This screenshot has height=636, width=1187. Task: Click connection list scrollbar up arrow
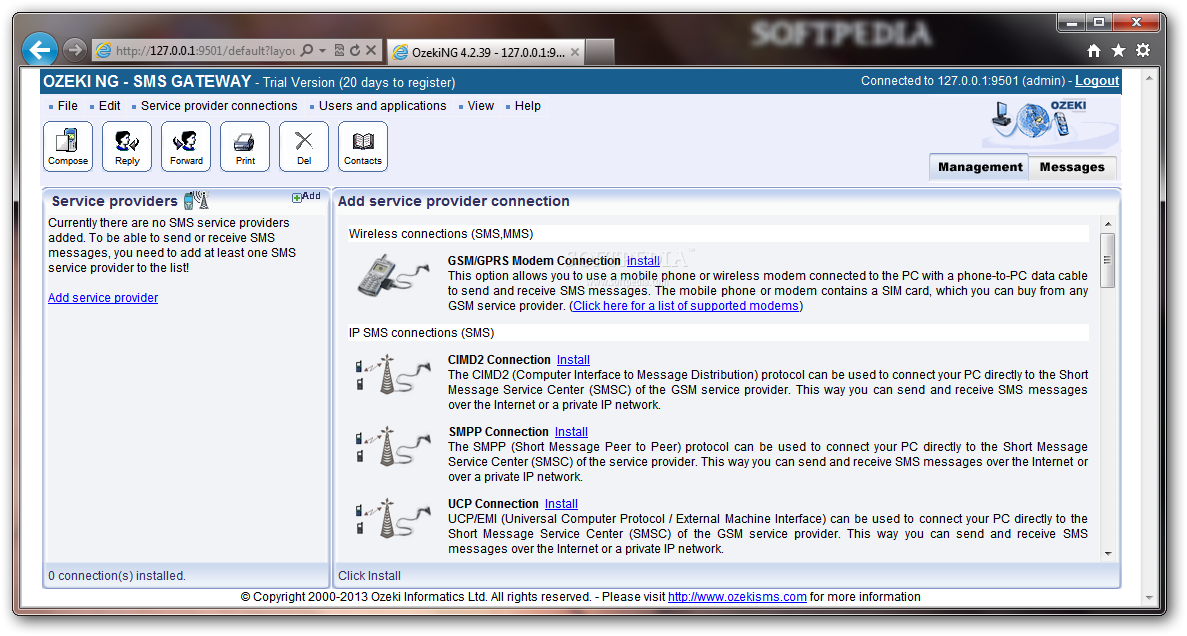coord(1108,224)
